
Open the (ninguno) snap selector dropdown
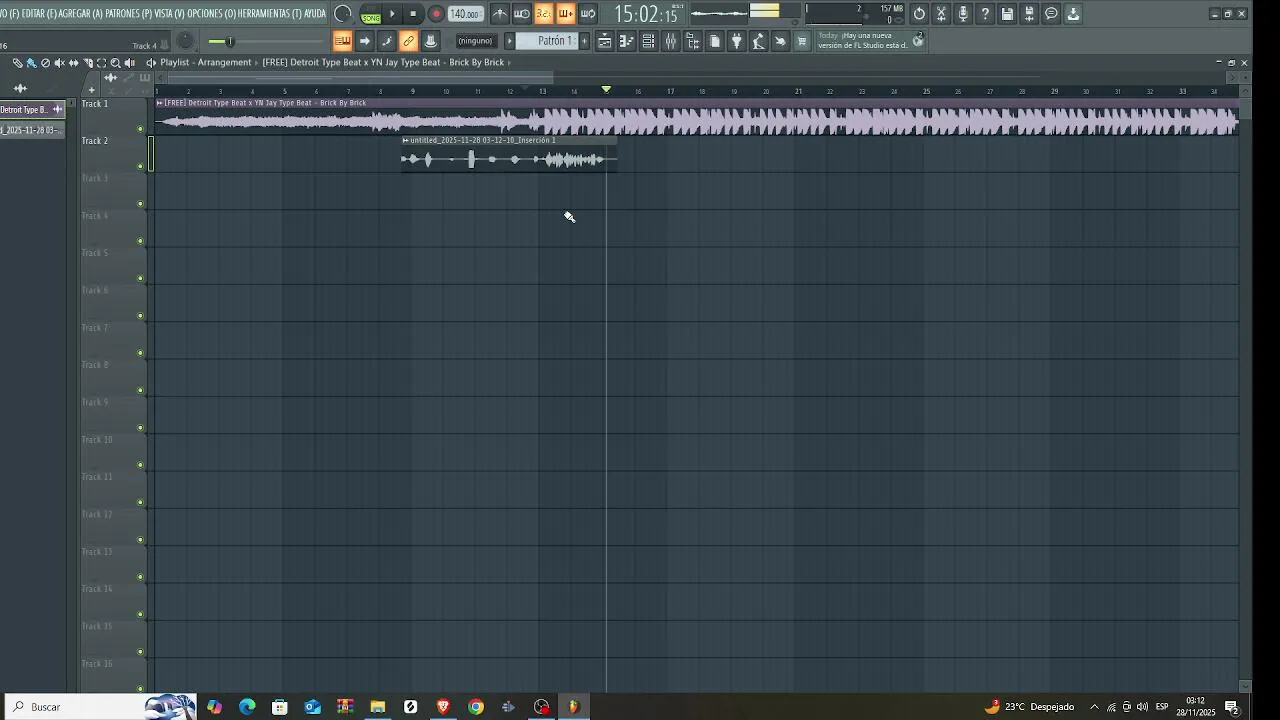click(475, 41)
